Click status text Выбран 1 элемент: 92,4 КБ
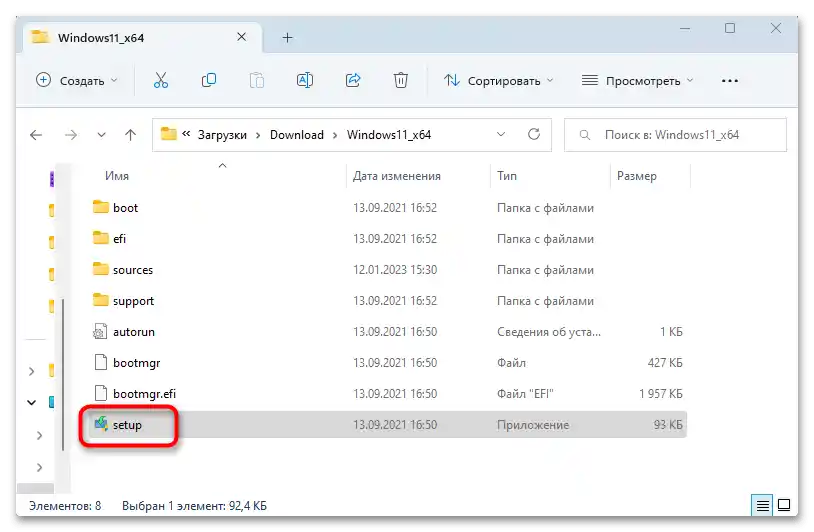Screen dimensions: 814x532 (x=194, y=506)
